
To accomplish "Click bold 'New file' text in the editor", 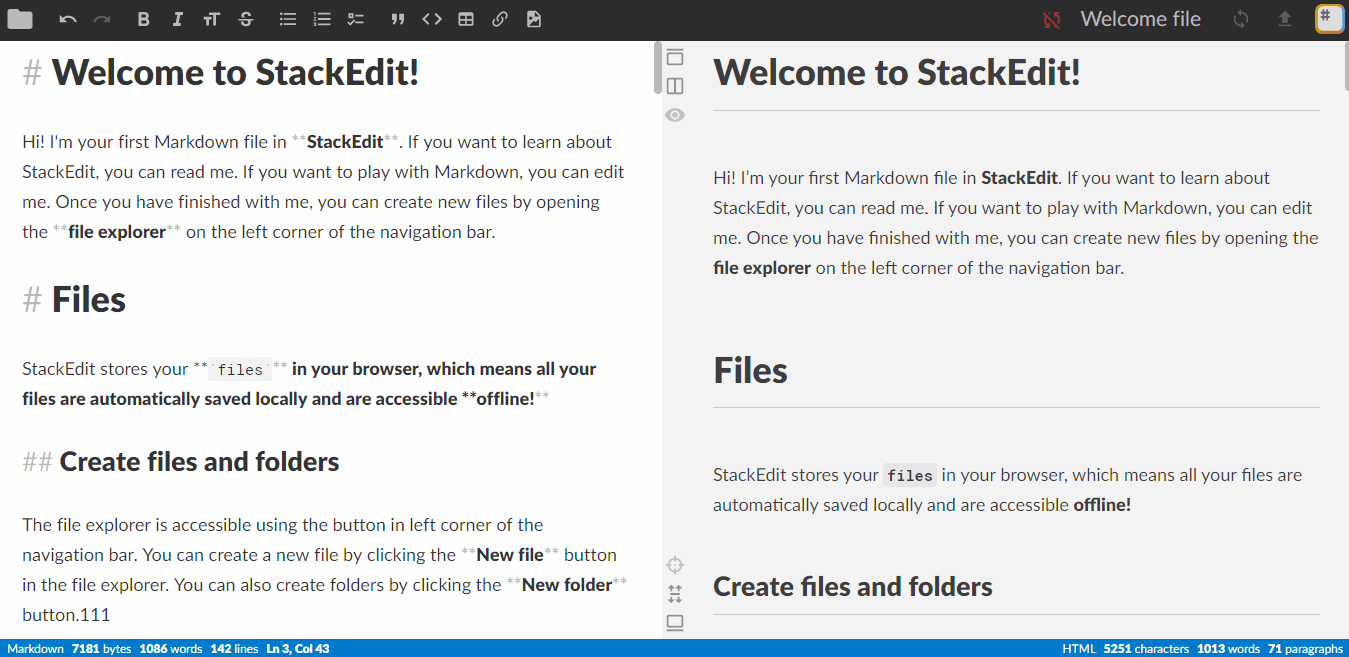I will tap(510, 554).
